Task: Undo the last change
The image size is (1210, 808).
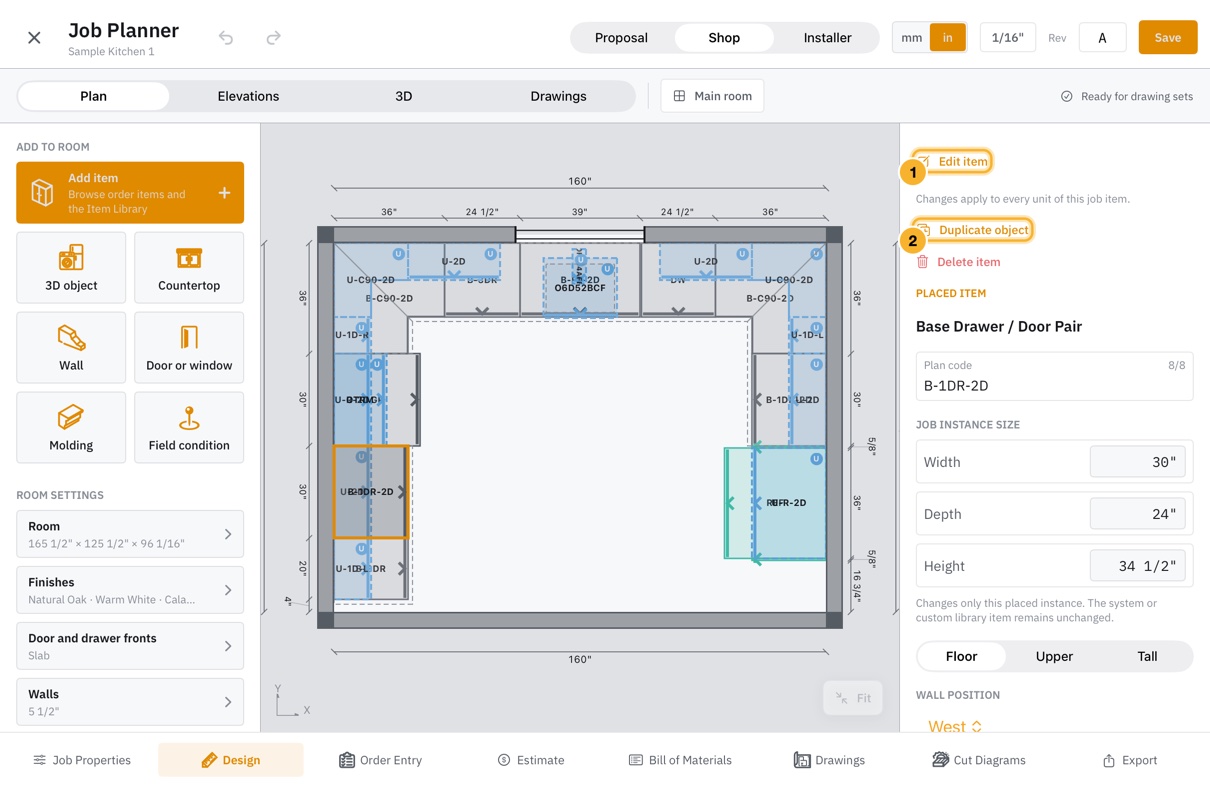Action: [x=226, y=38]
